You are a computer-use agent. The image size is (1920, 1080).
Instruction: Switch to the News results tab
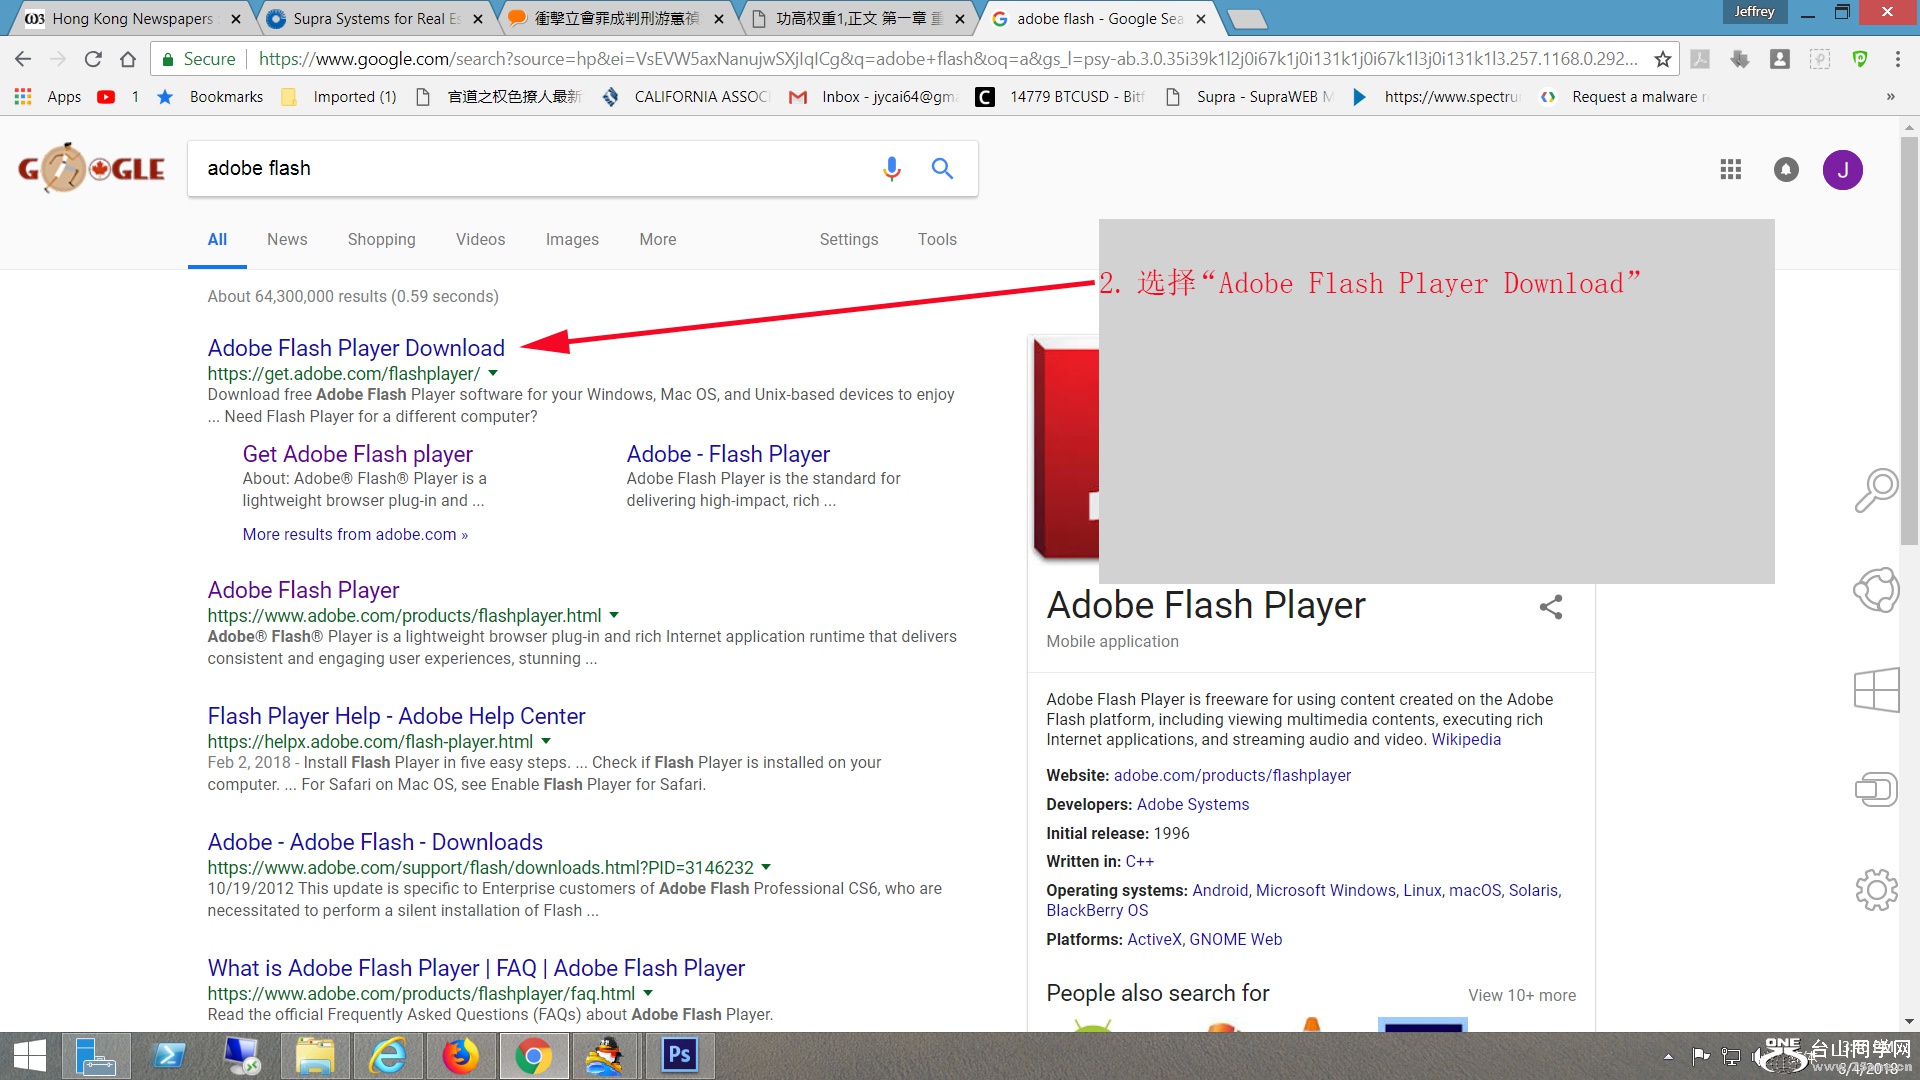pos(287,239)
